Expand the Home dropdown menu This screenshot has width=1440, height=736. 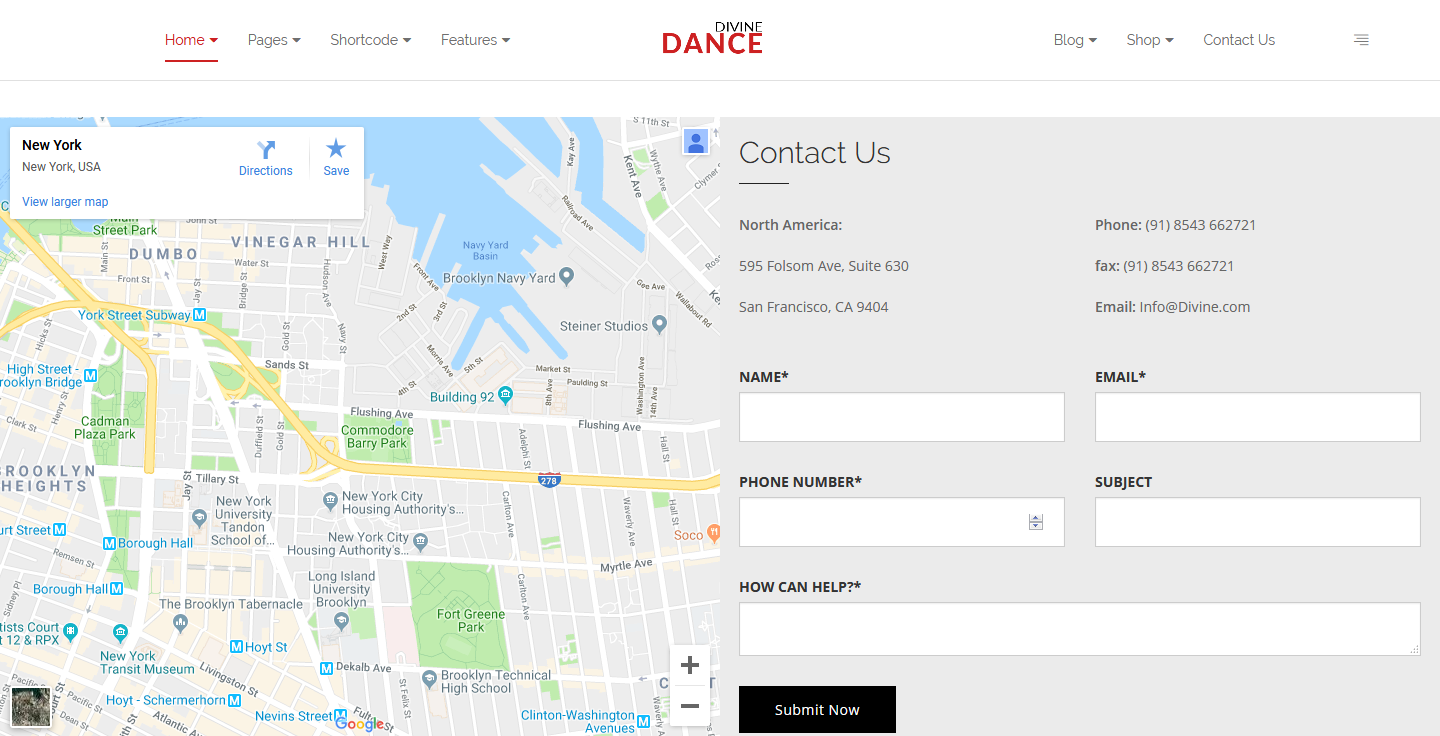click(191, 40)
